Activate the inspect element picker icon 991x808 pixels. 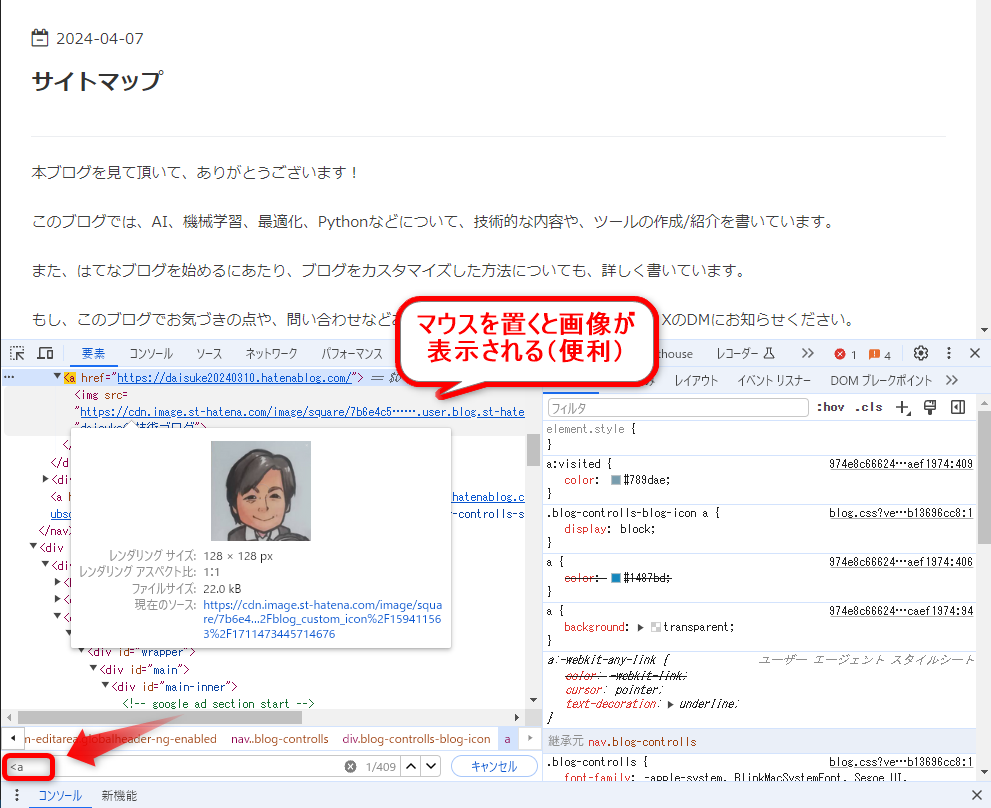[18, 353]
